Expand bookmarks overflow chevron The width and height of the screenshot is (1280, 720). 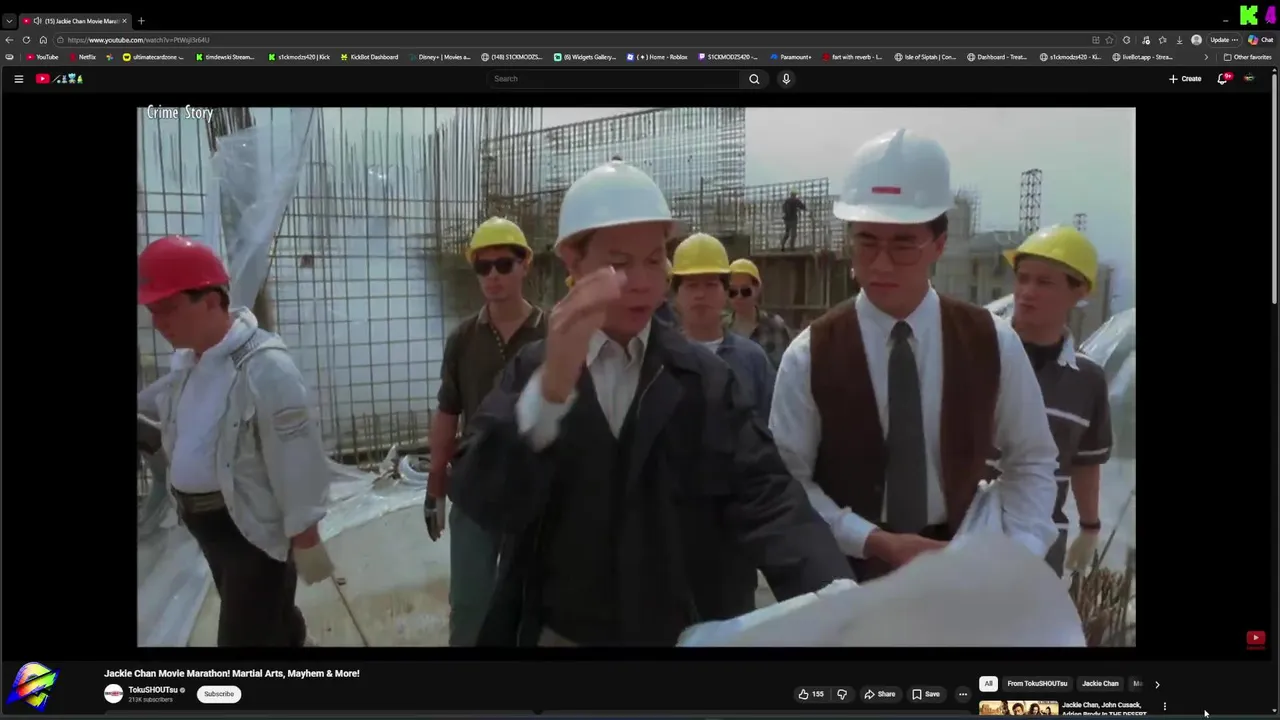coord(1206,57)
